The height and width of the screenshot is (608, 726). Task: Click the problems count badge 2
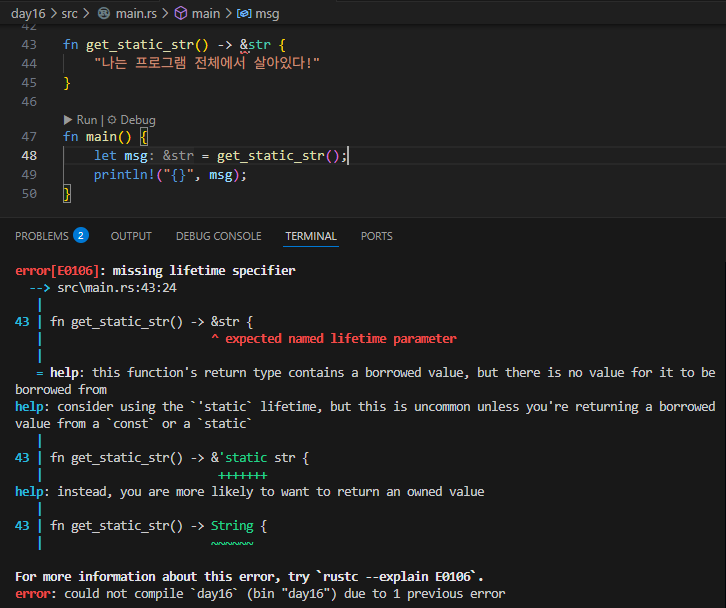(81, 236)
